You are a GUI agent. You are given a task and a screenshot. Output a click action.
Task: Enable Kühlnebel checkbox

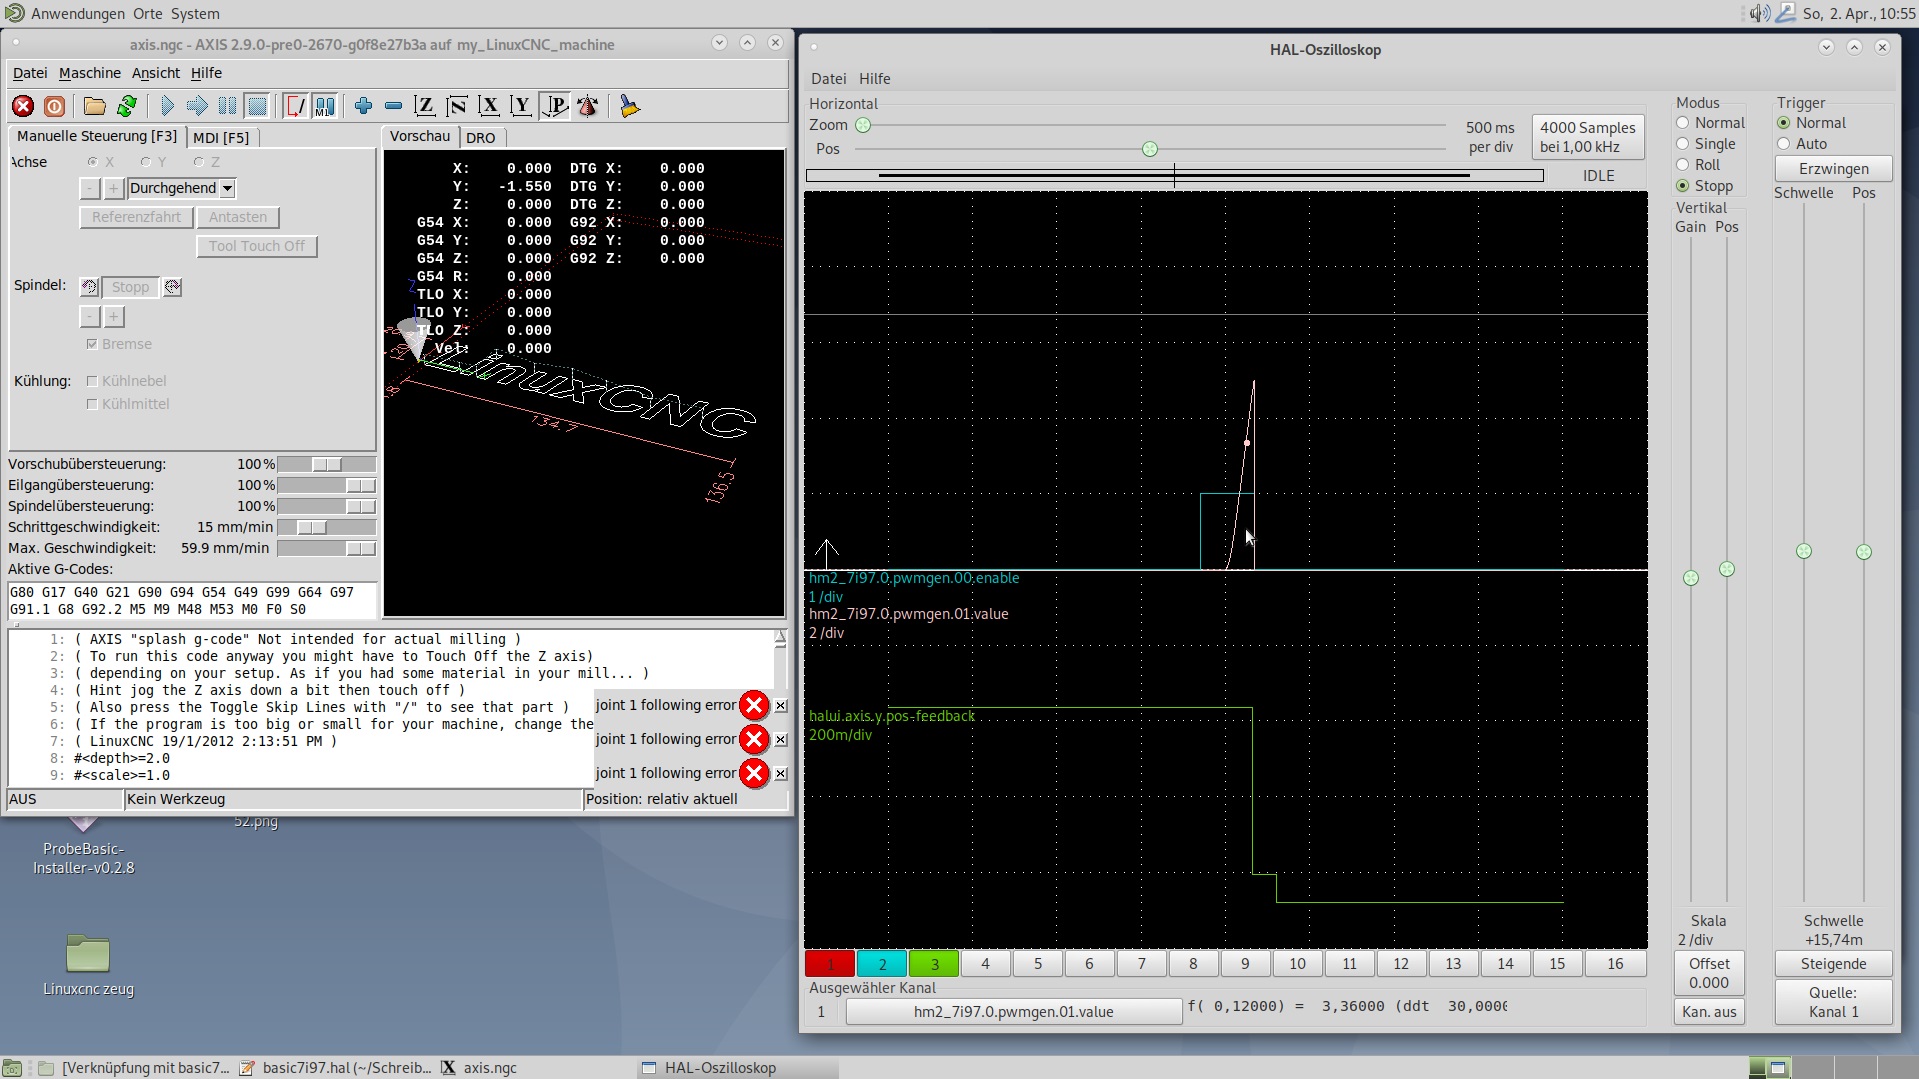(x=92, y=381)
